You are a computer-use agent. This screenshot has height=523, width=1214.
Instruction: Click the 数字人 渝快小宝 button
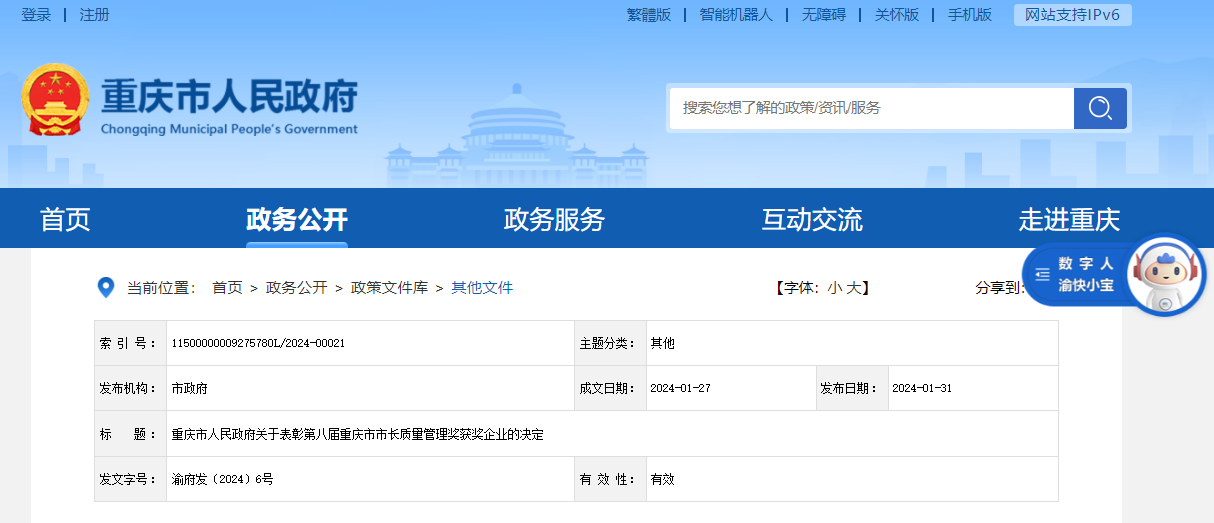point(1086,274)
